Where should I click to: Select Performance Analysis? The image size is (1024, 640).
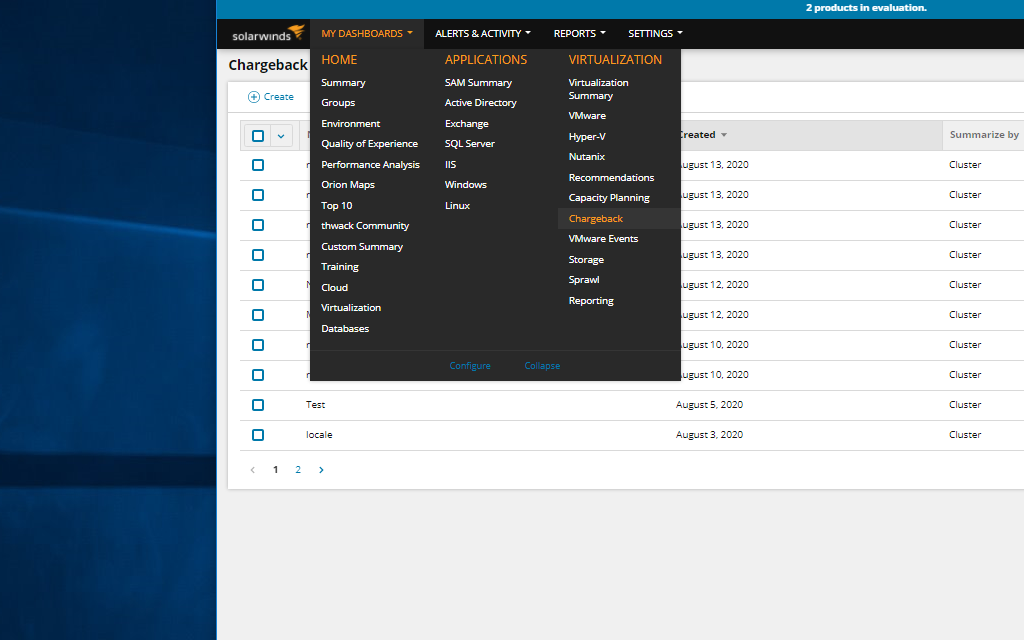[x=370, y=165]
